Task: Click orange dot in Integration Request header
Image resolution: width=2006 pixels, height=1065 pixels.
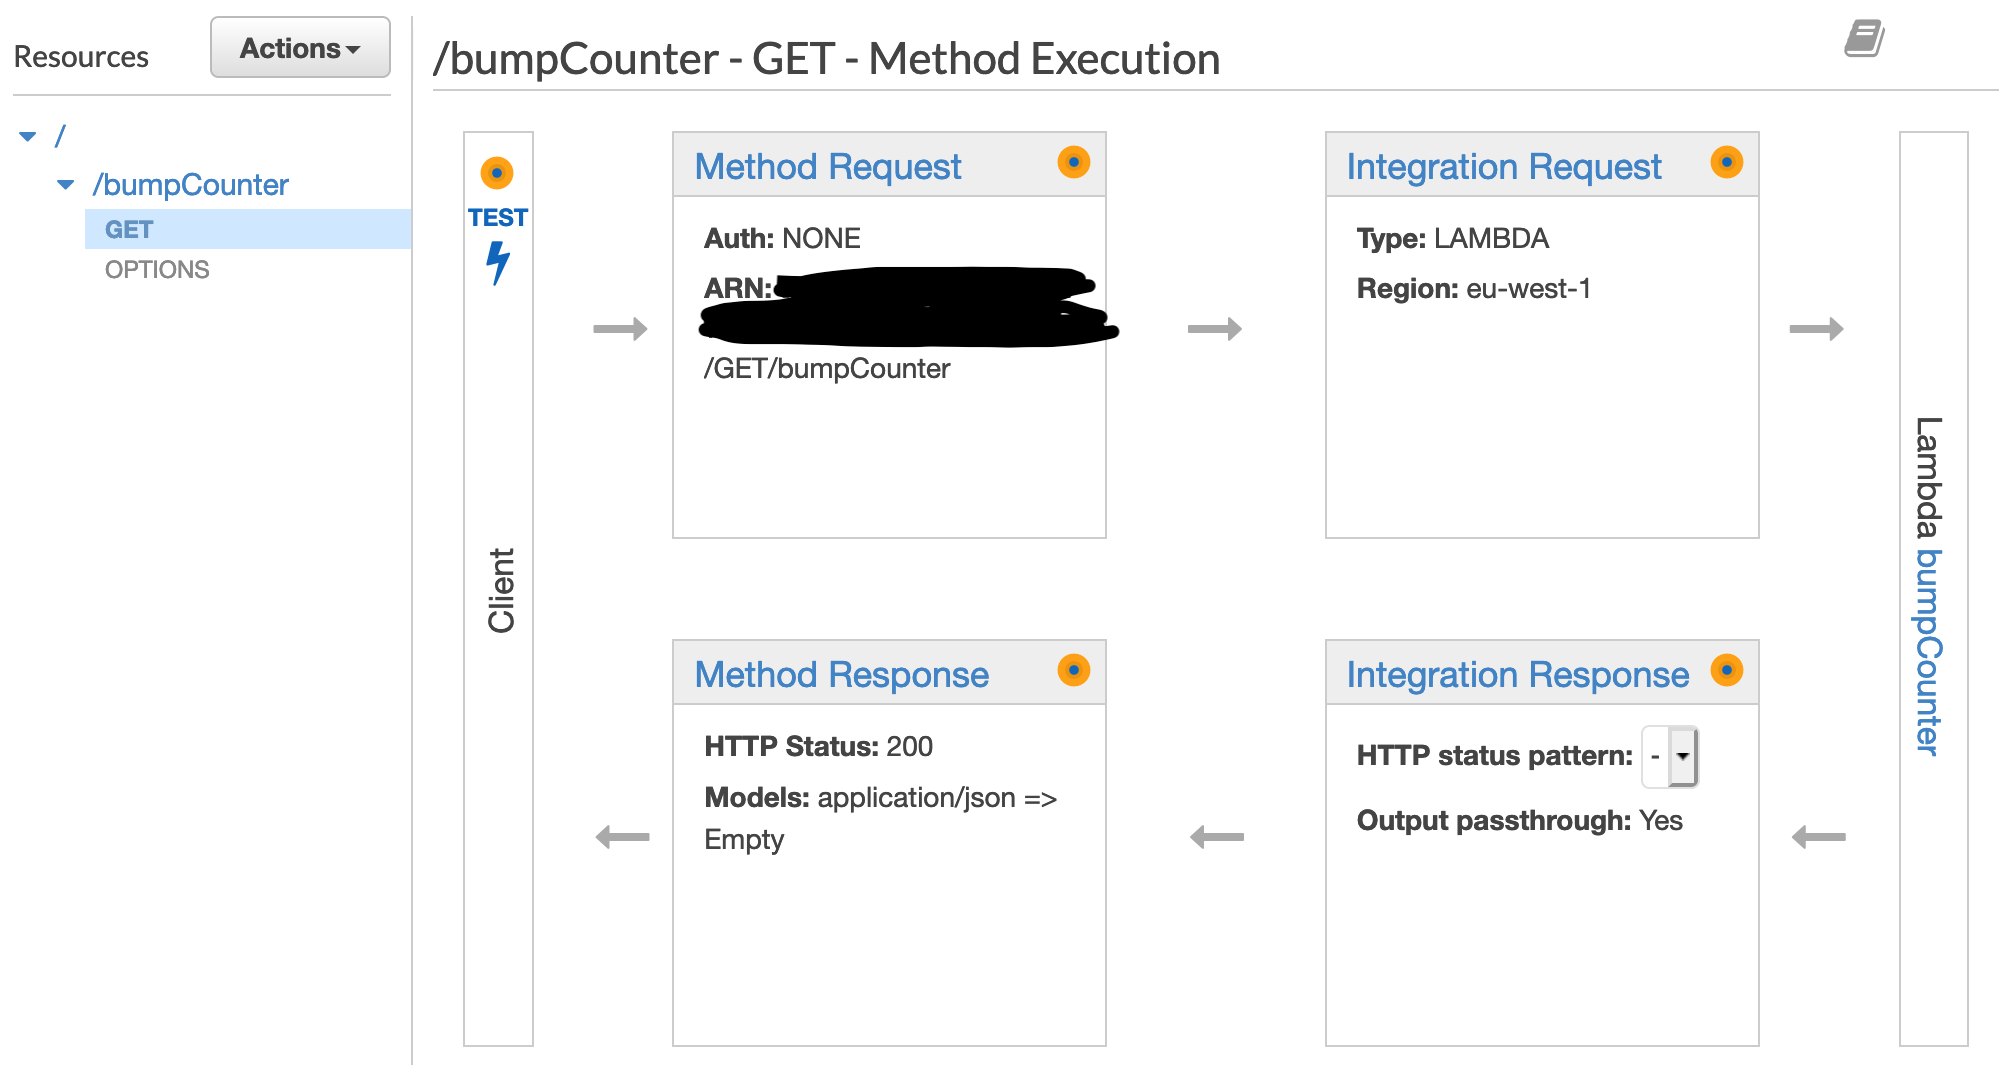Action: pyautogui.click(x=1727, y=162)
